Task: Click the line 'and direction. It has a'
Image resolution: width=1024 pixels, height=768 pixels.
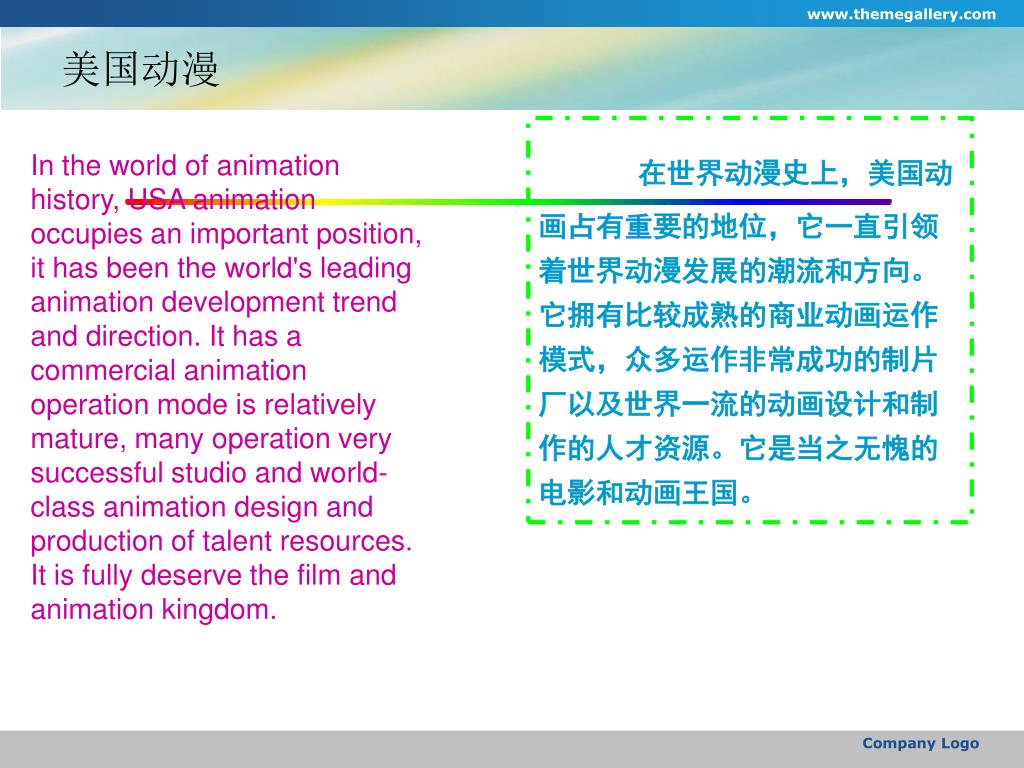Action: pyautogui.click(x=166, y=336)
